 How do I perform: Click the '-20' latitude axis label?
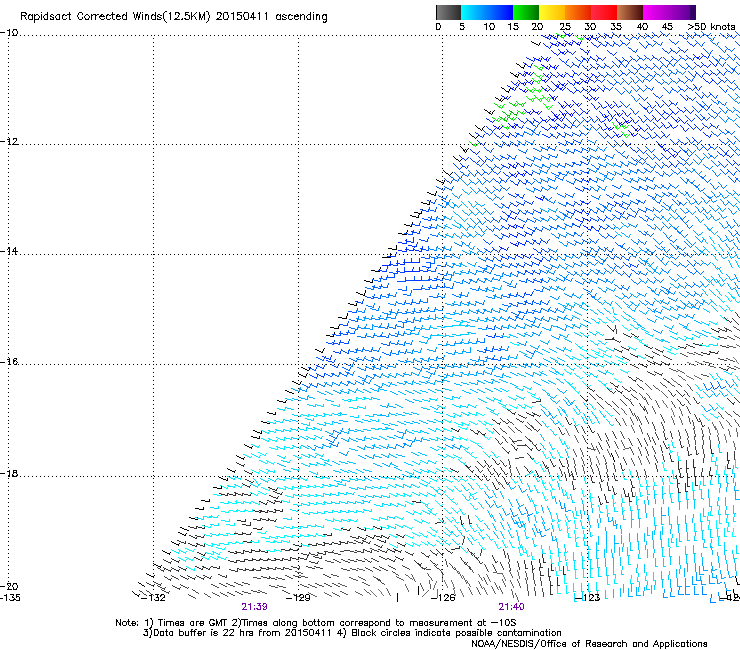pos(9,586)
